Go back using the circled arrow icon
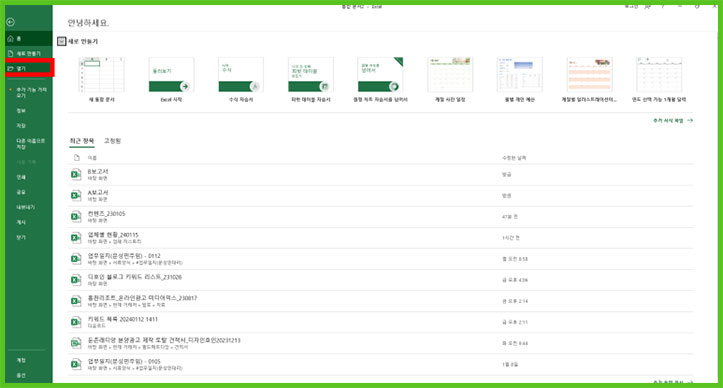The width and height of the screenshot is (723, 388). pyautogui.click(x=11, y=22)
